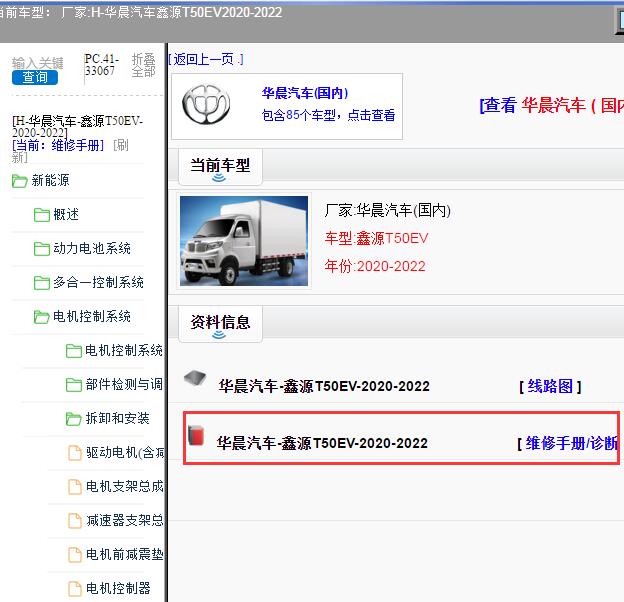This screenshot has height=602, width=624.
Task: Open the 减速器支架总 document
Action: [125, 520]
